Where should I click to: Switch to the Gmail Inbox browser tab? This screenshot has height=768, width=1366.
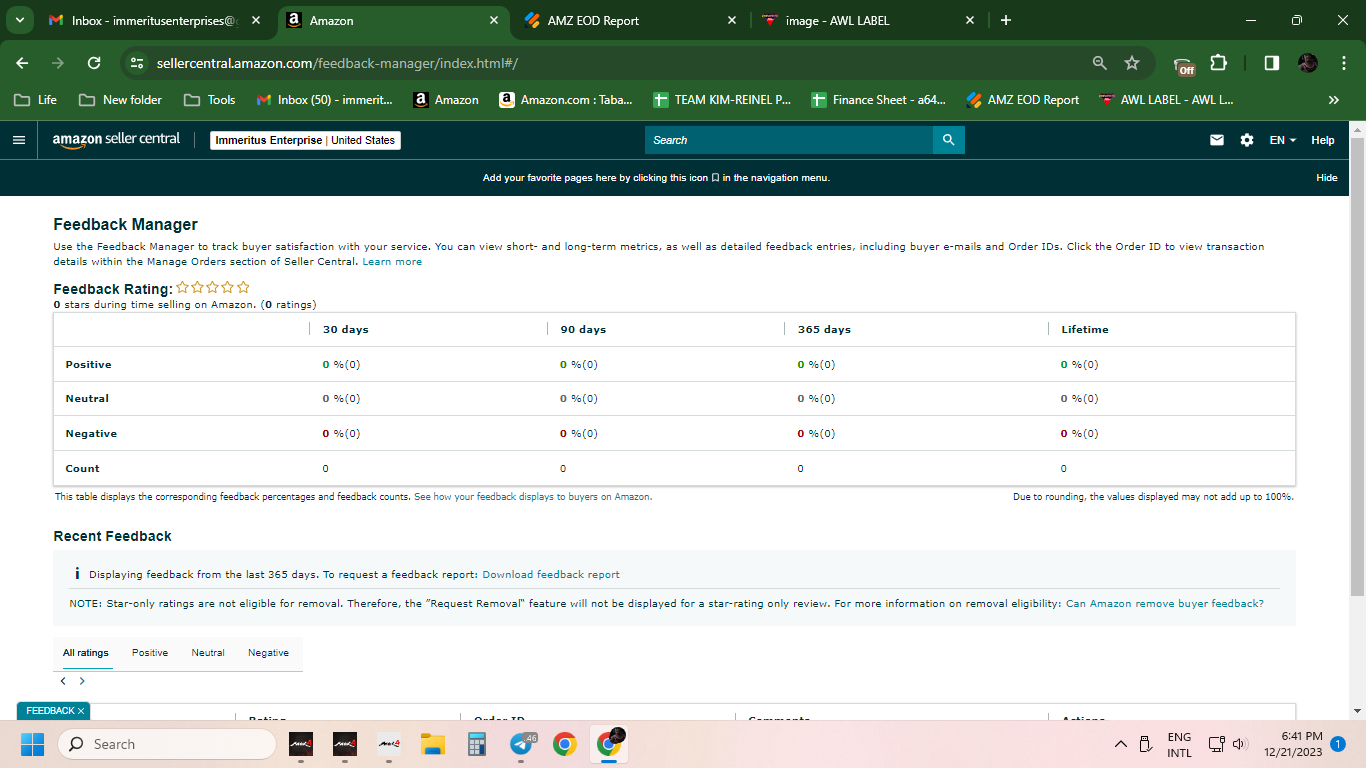pyautogui.click(x=155, y=20)
